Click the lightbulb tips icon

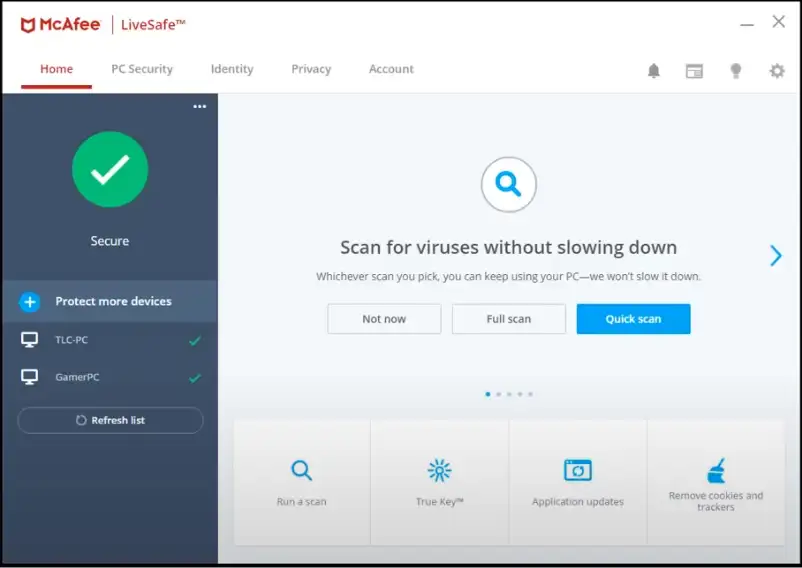(x=736, y=71)
